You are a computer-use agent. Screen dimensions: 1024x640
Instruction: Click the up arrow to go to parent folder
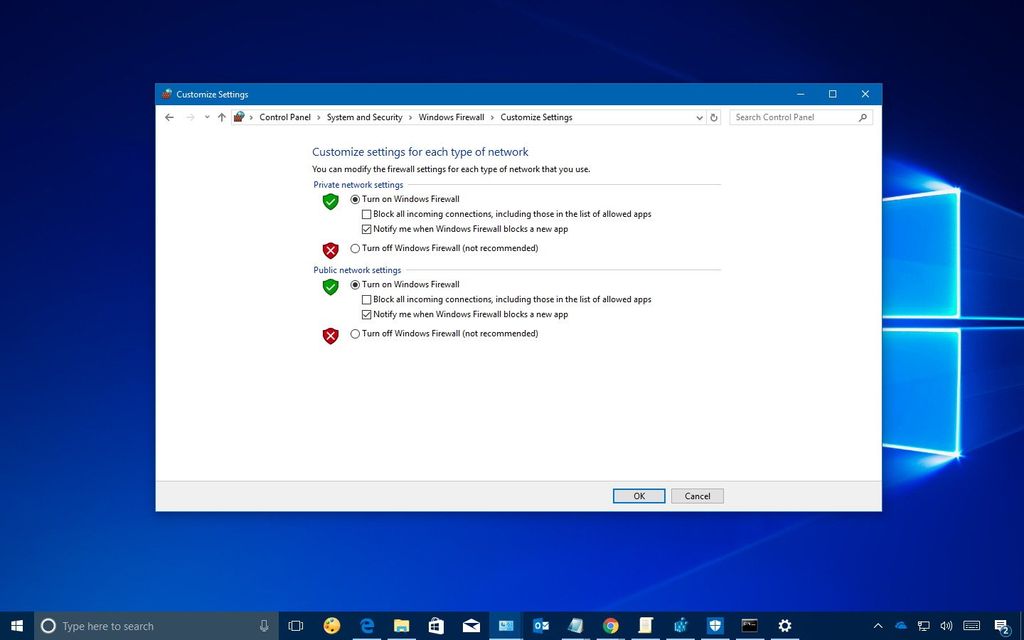(221, 117)
